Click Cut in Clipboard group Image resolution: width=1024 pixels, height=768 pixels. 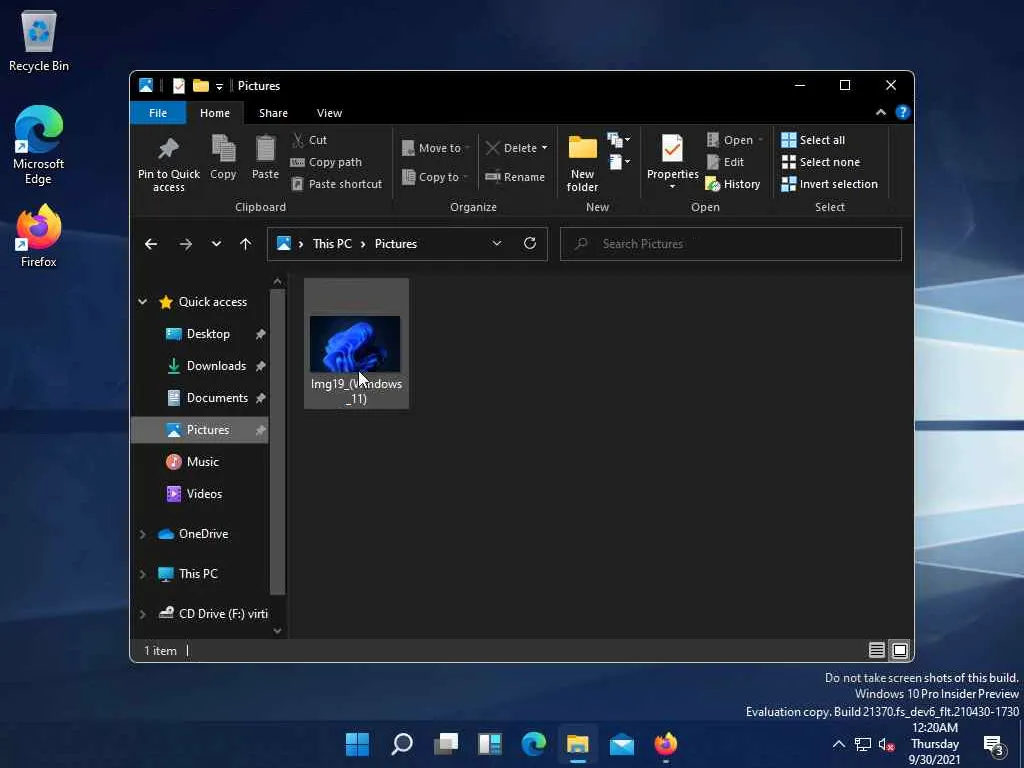click(x=309, y=140)
